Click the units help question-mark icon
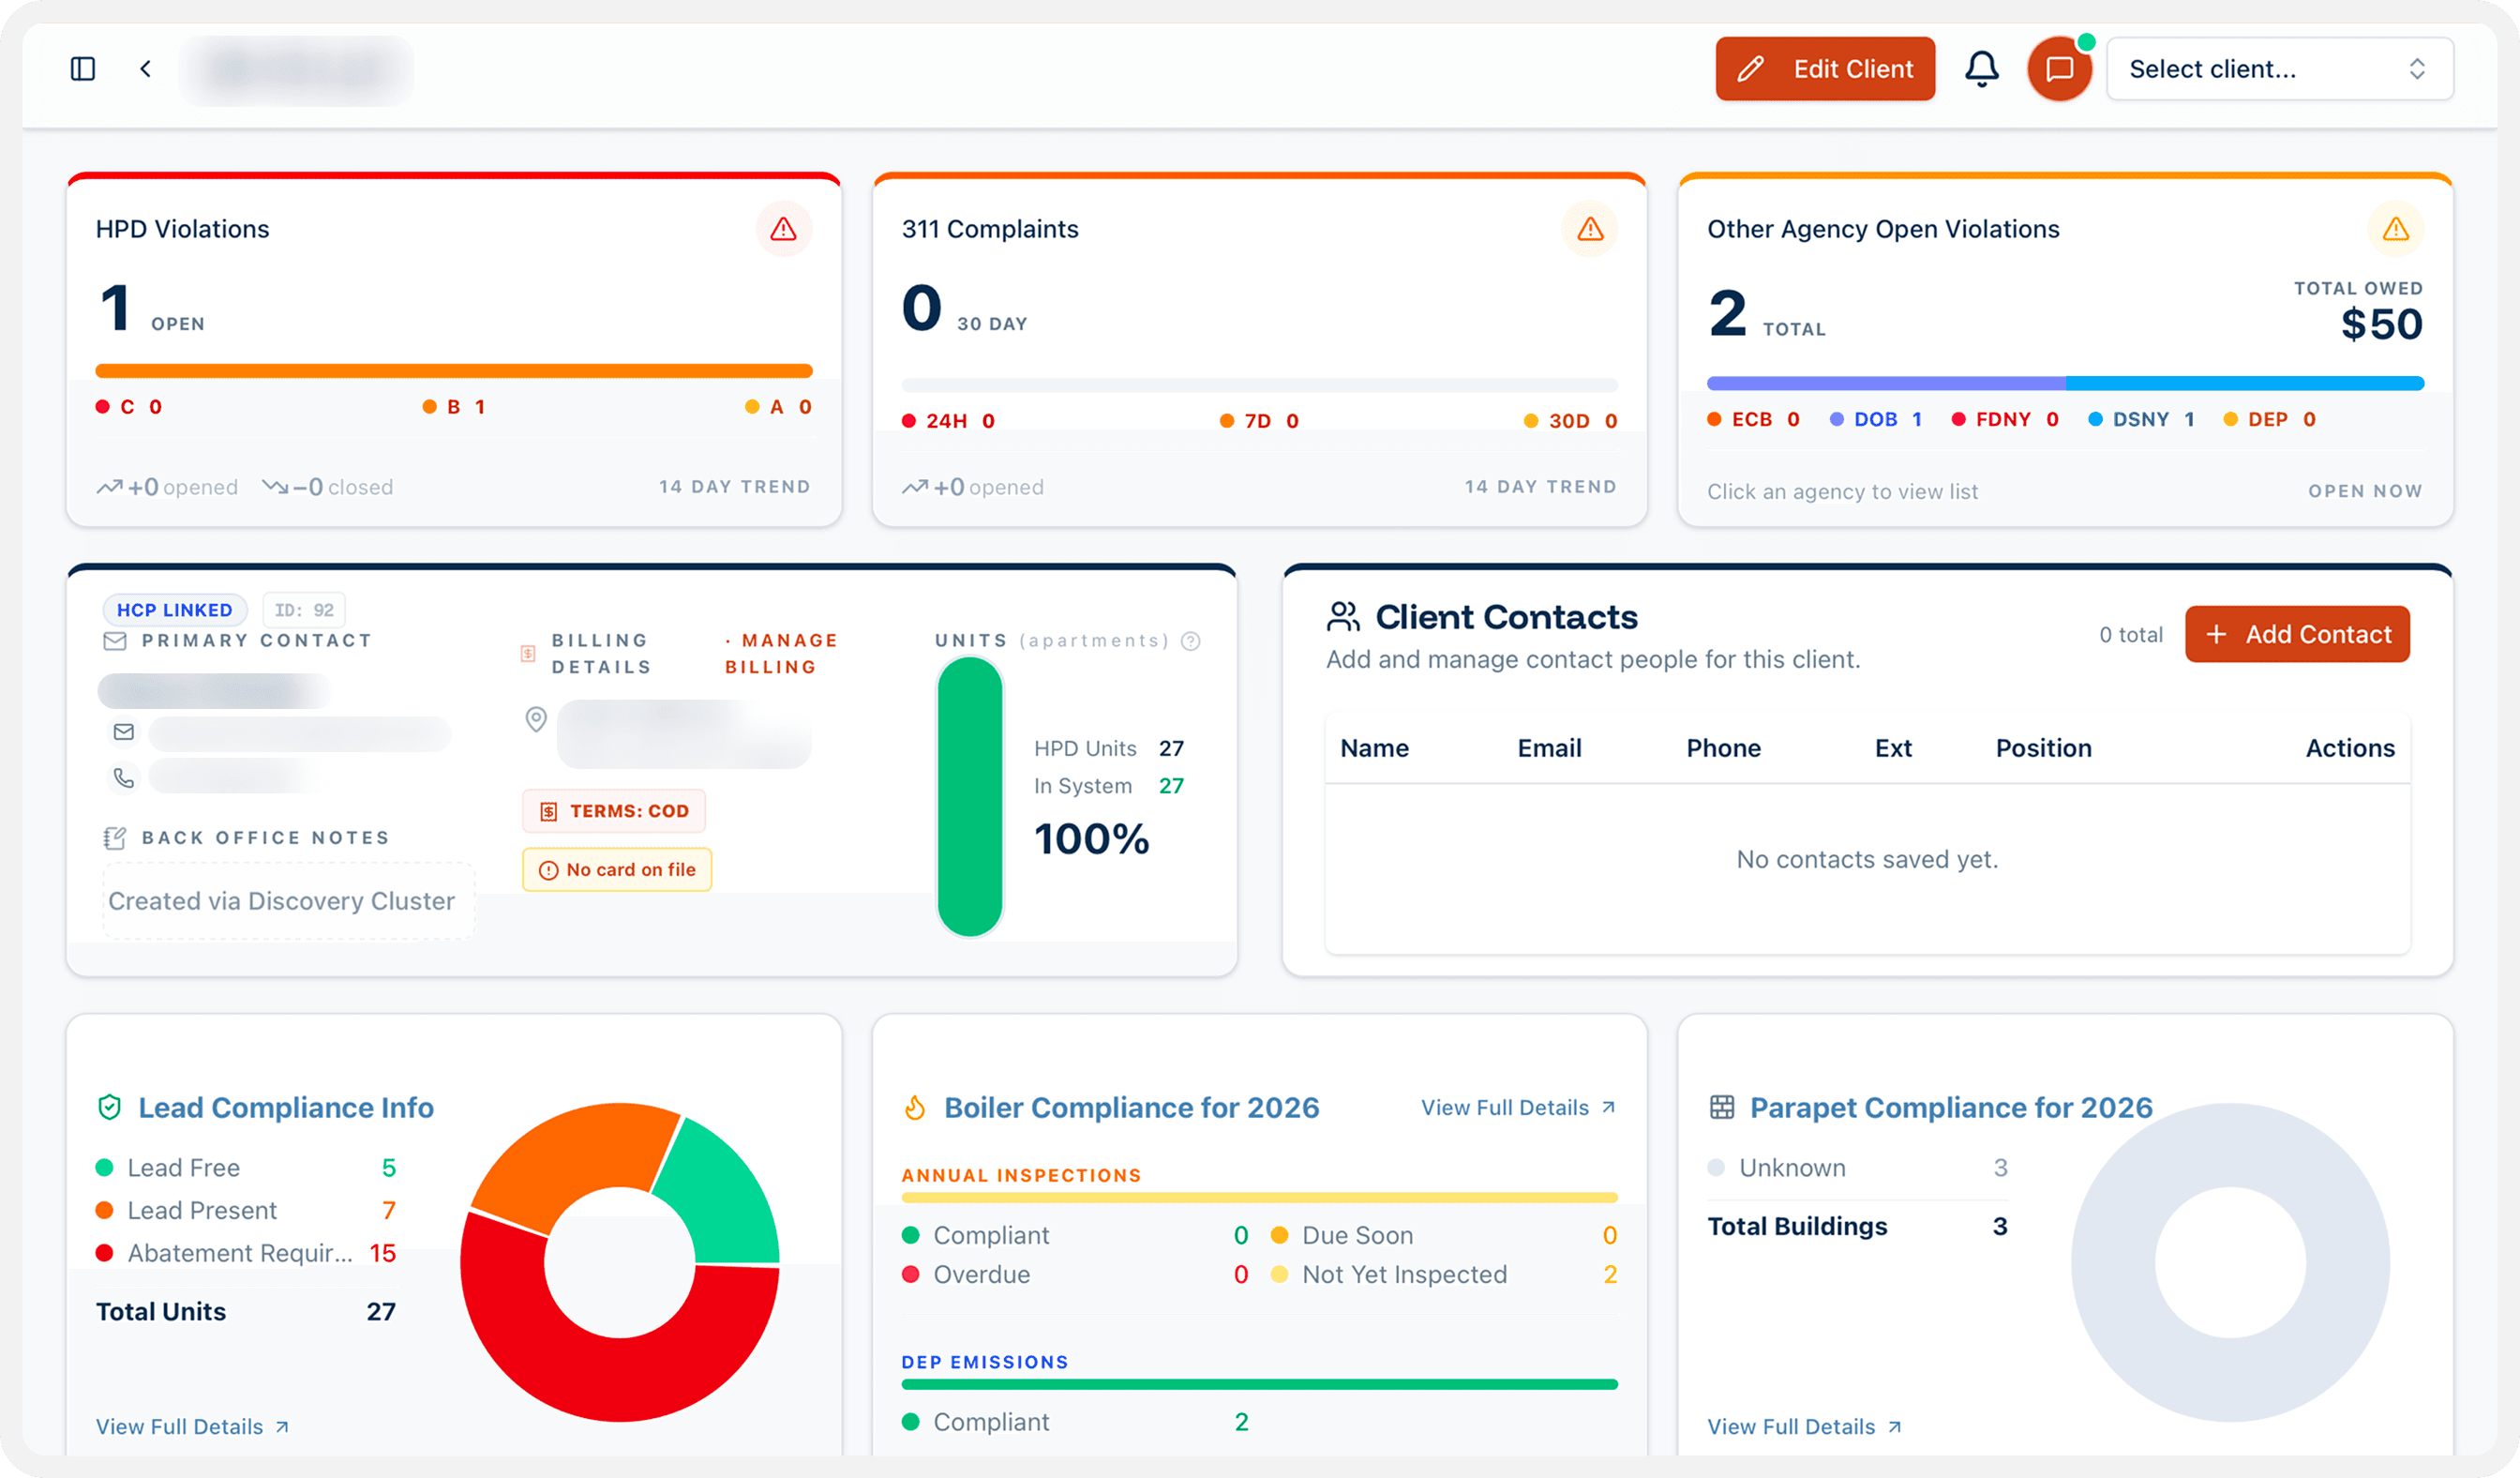 (x=1190, y=641)
